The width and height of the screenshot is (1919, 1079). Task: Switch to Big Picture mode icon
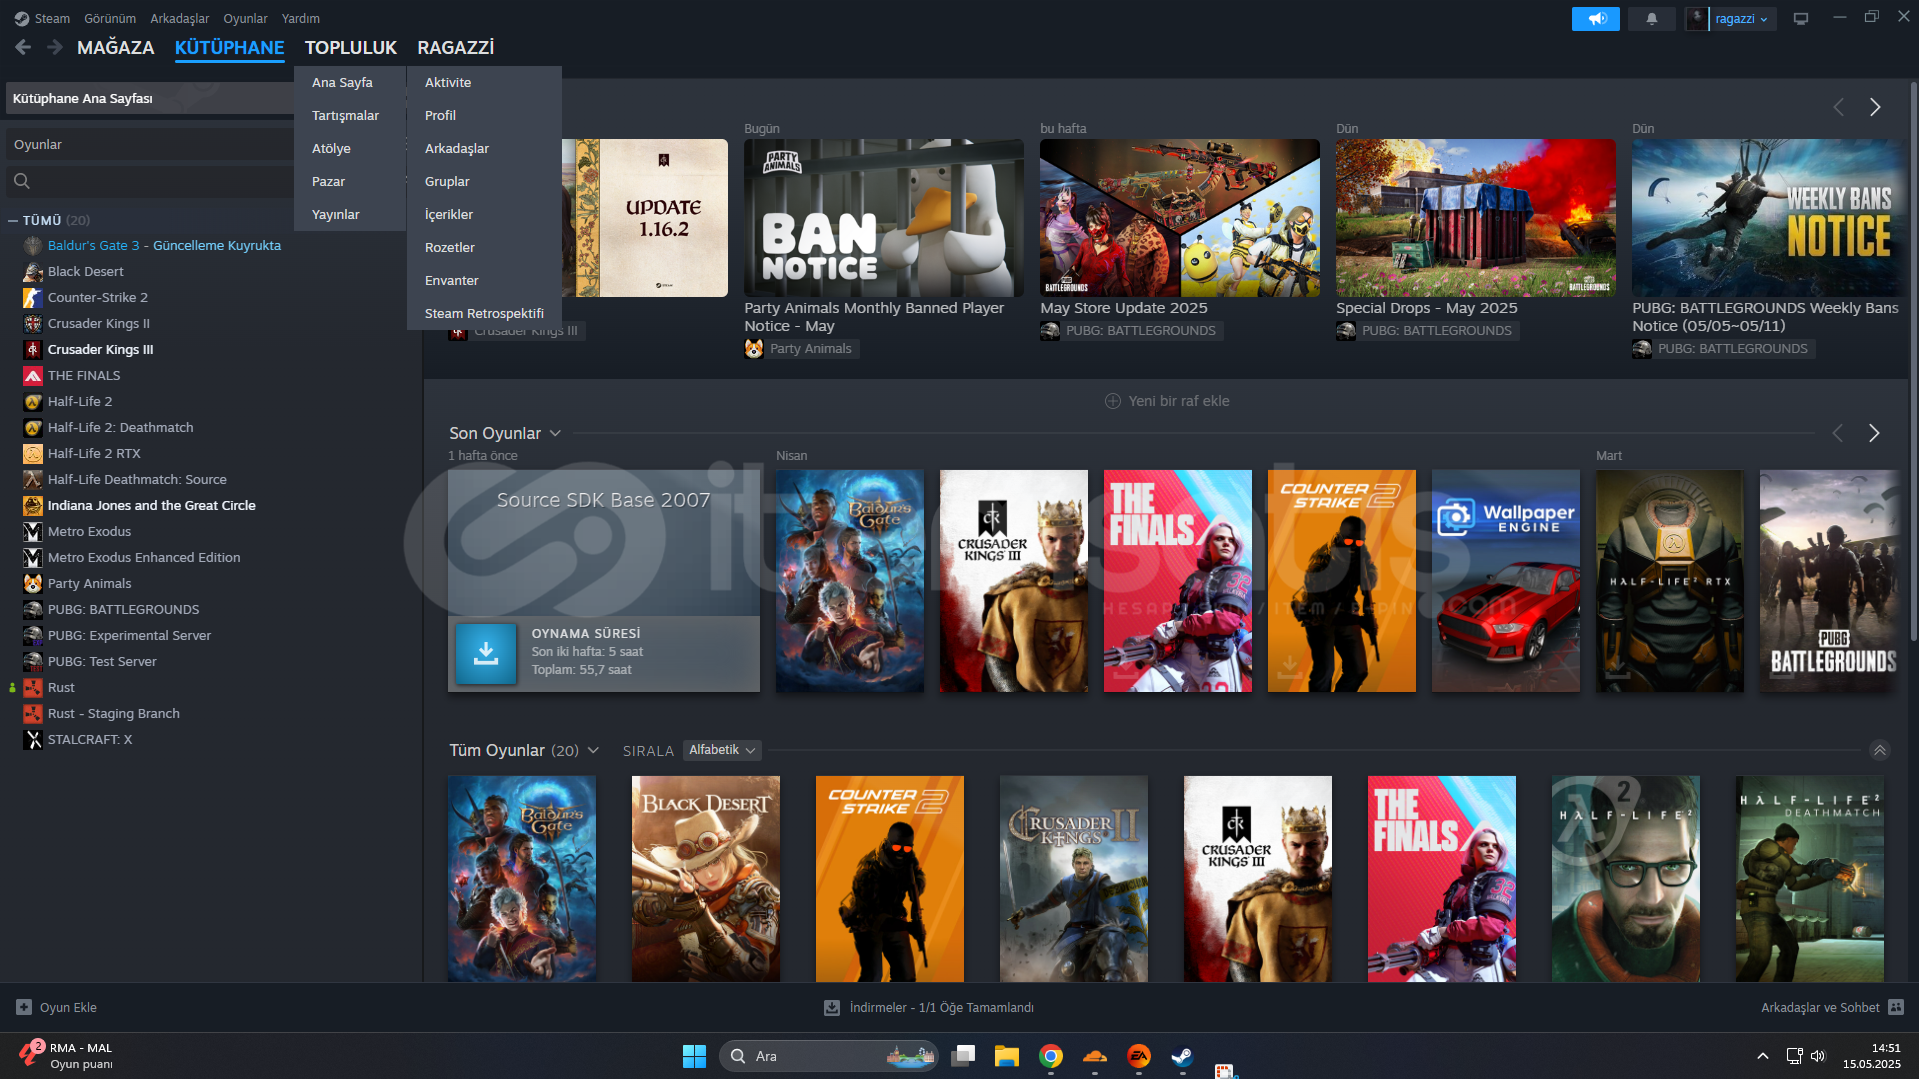(1800, 19)
